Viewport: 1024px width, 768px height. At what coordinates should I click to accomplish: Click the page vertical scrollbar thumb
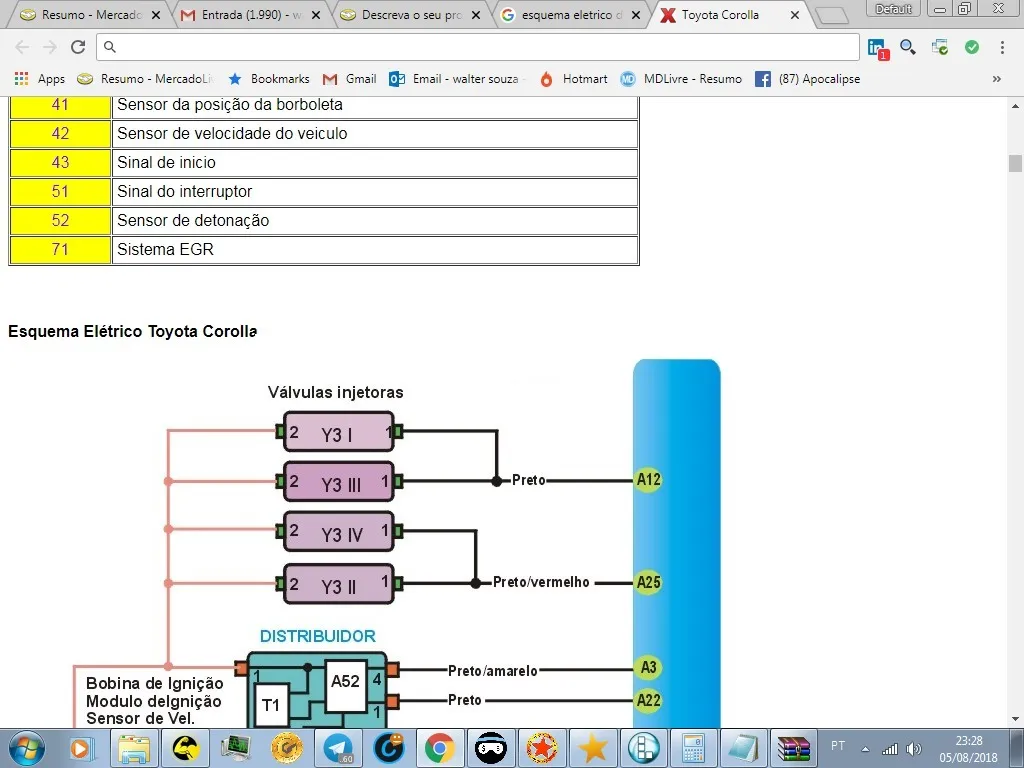coord(1015,163)
